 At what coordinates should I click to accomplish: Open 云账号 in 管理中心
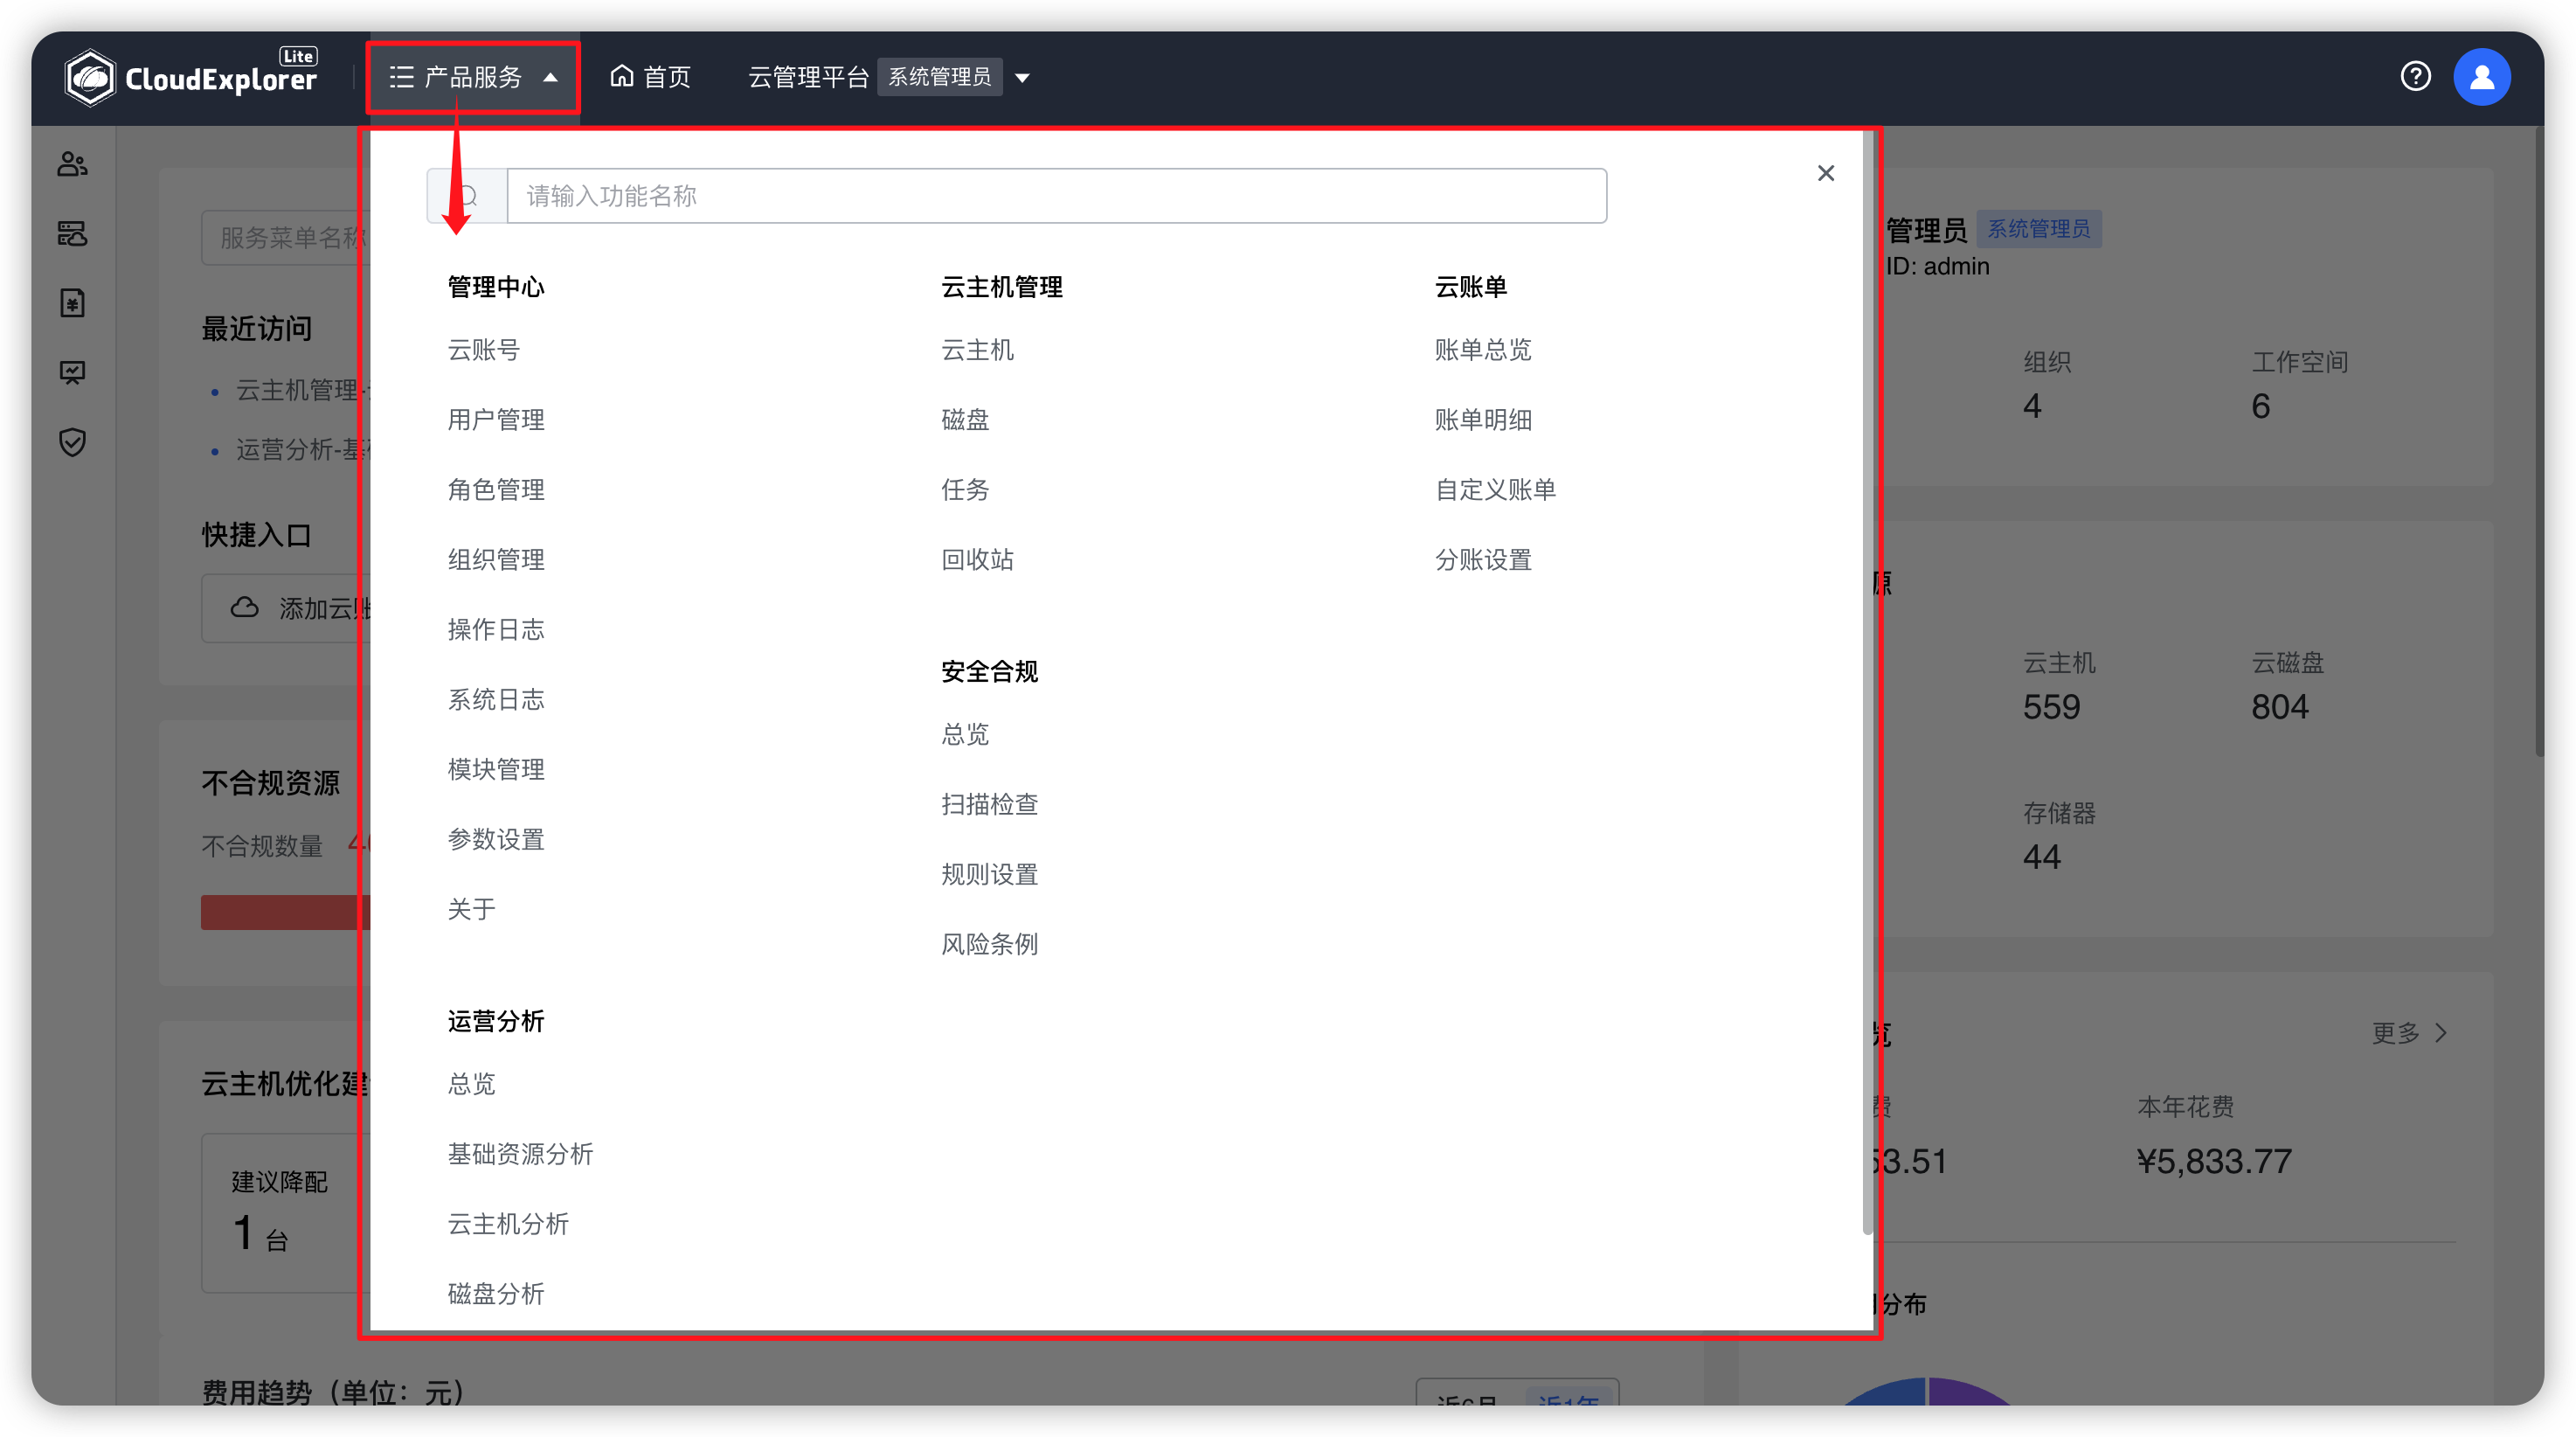483,350
